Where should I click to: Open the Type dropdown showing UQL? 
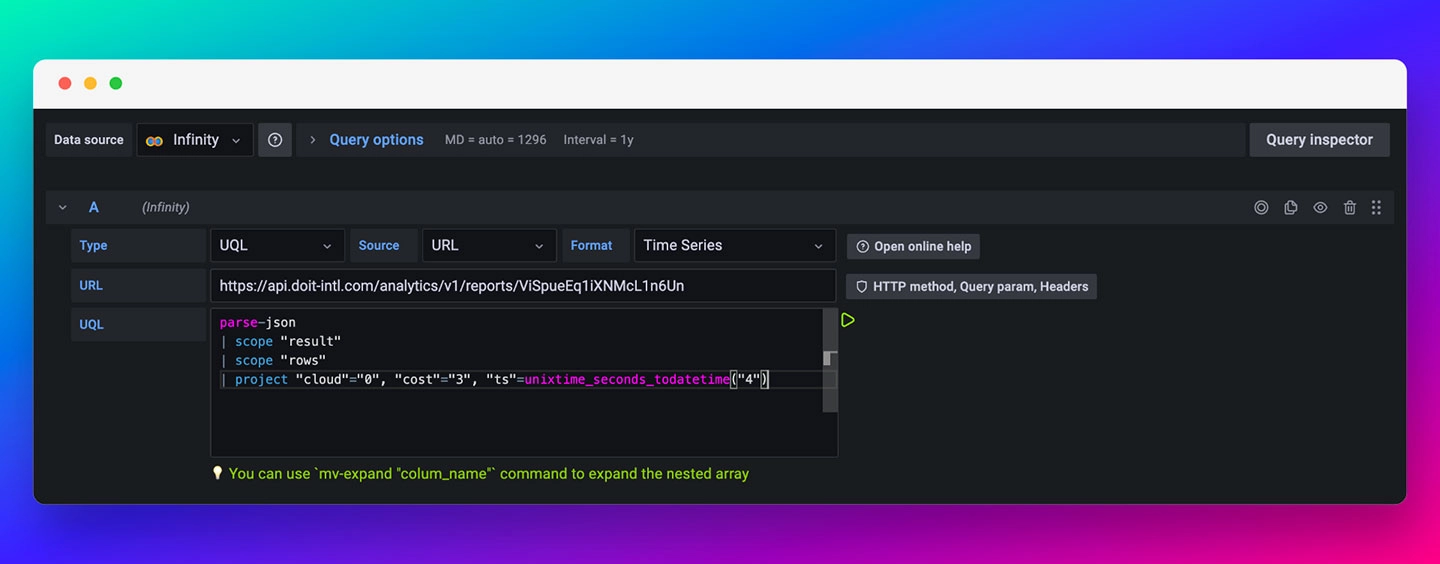[x=276, y=245]
